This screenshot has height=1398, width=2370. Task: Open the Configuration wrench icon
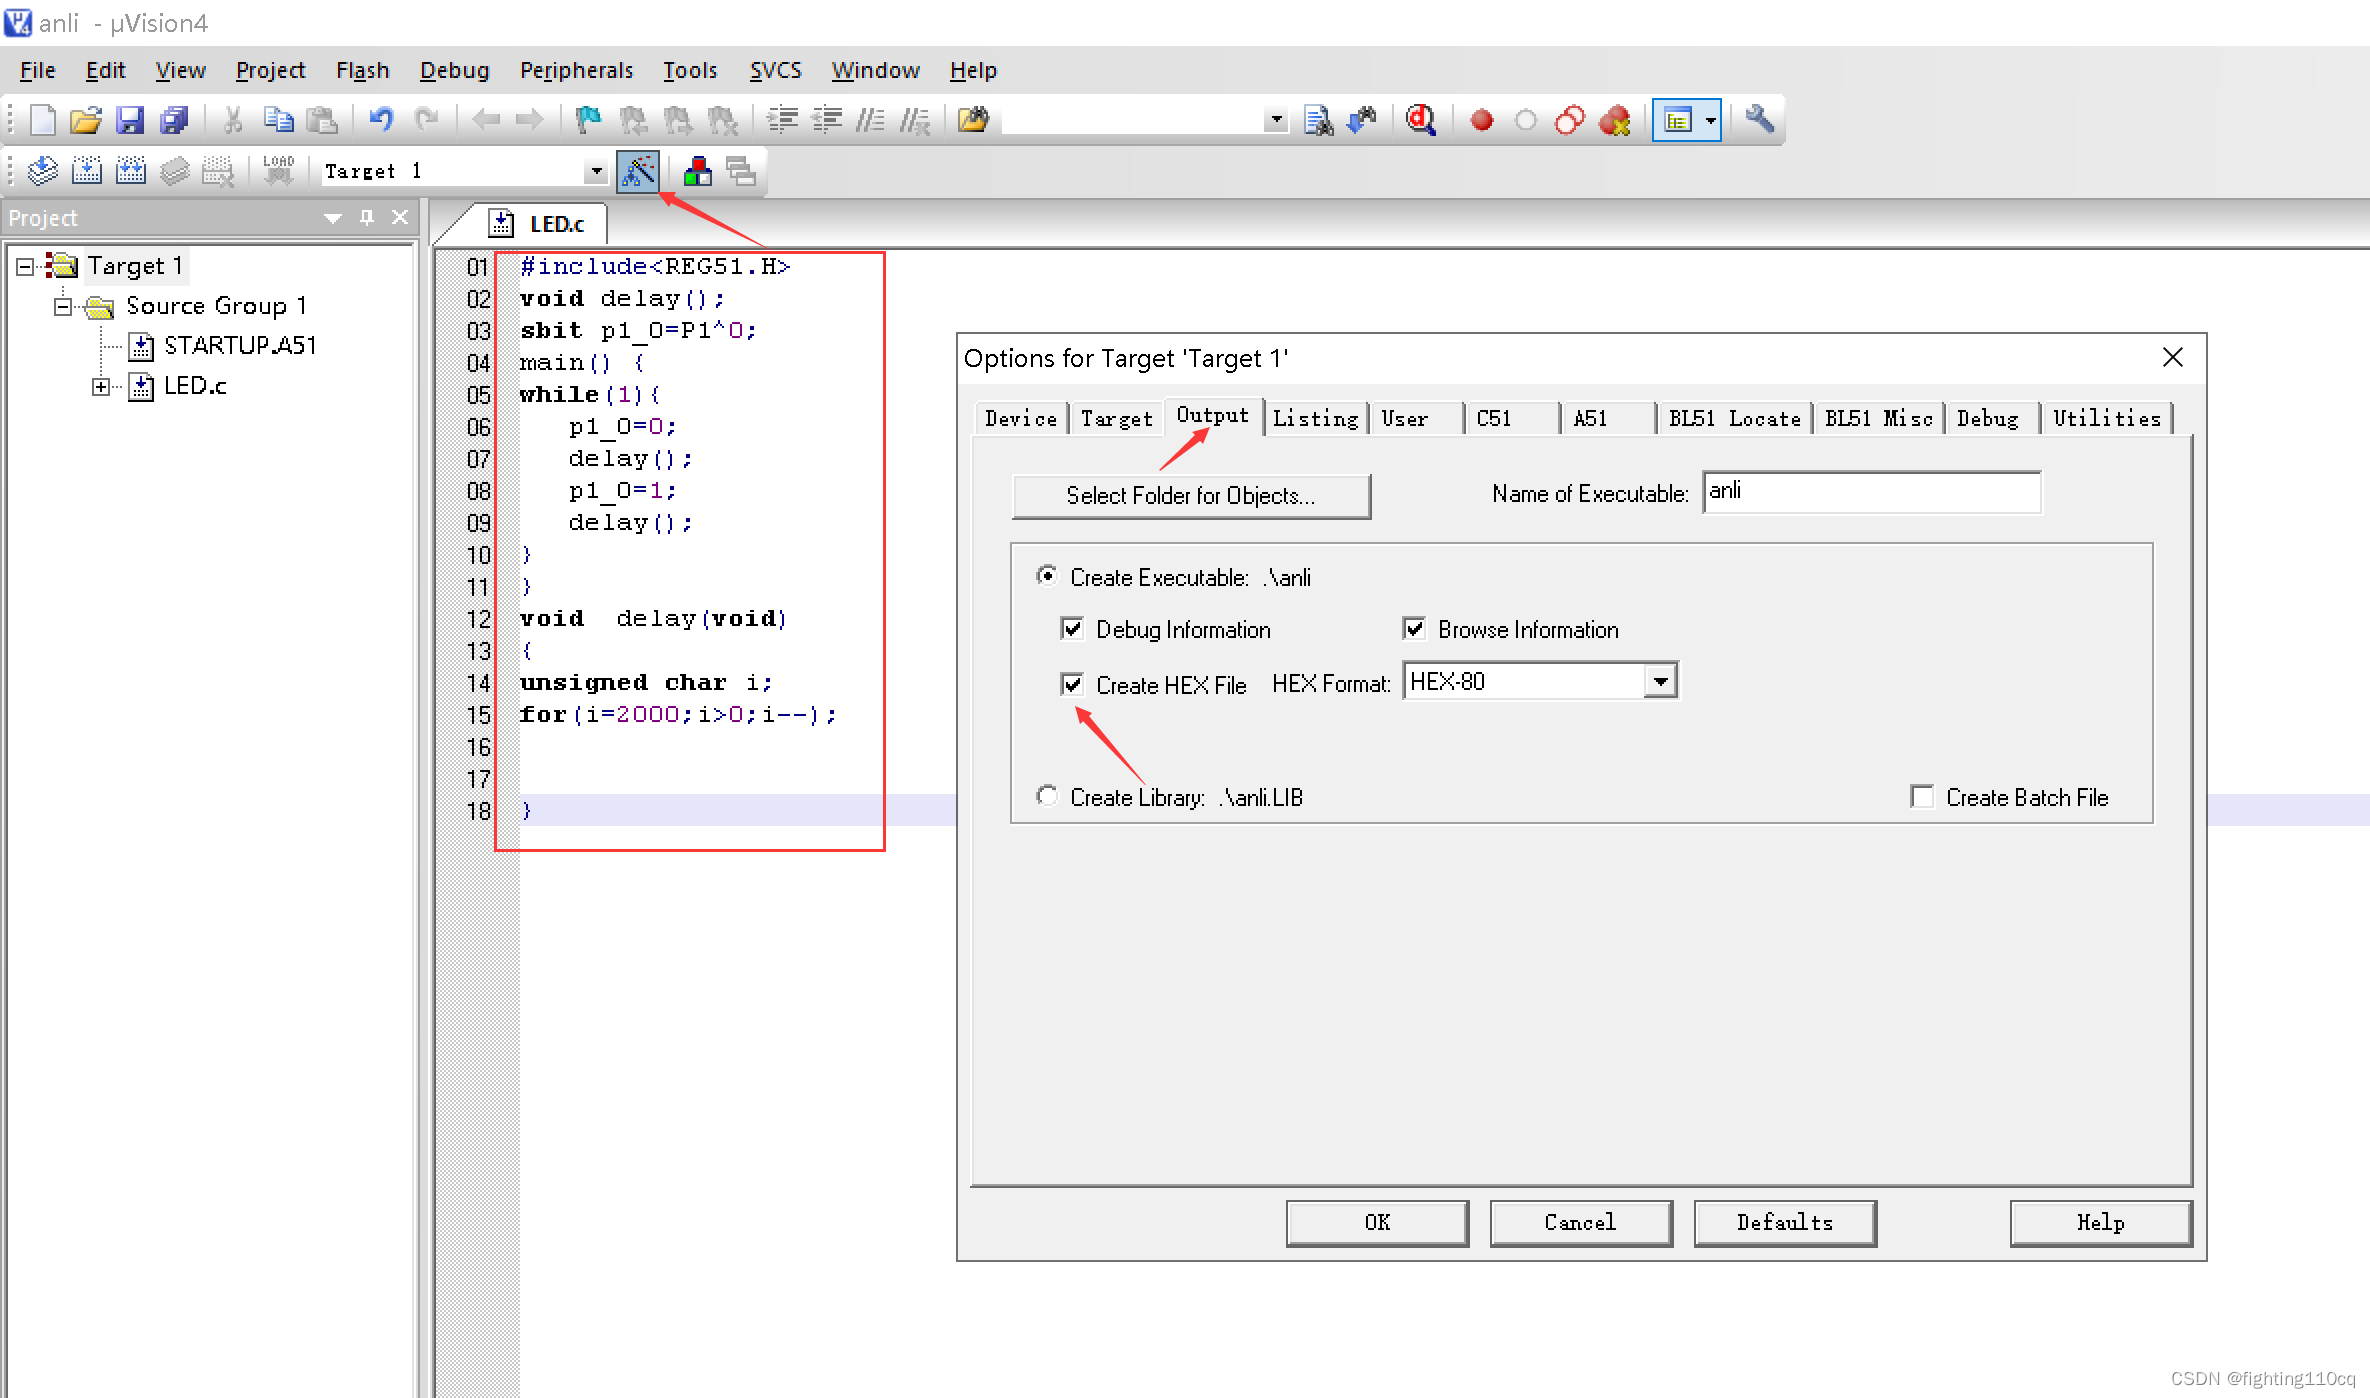click(1759, 121)
